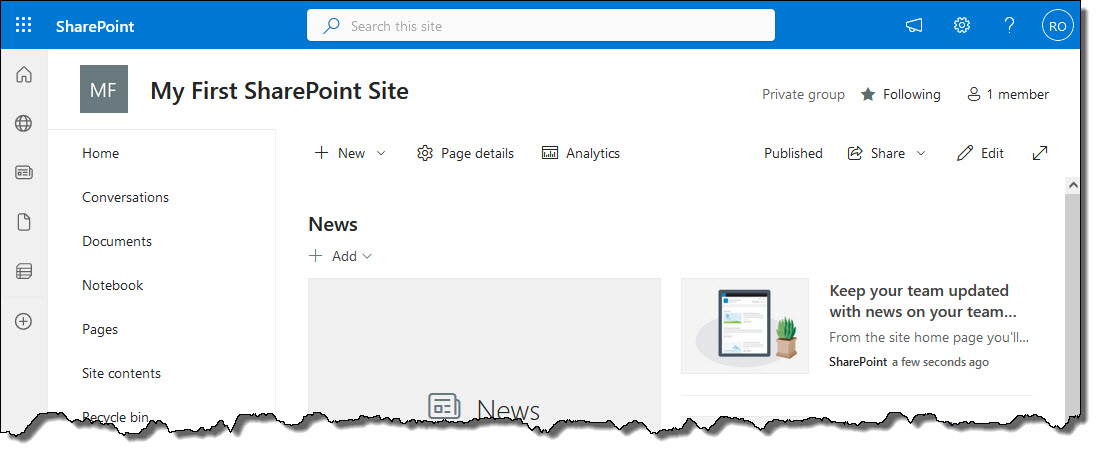The image size is (1097, 455).
Task: Click the Private group label
Action: coord(803,94)
